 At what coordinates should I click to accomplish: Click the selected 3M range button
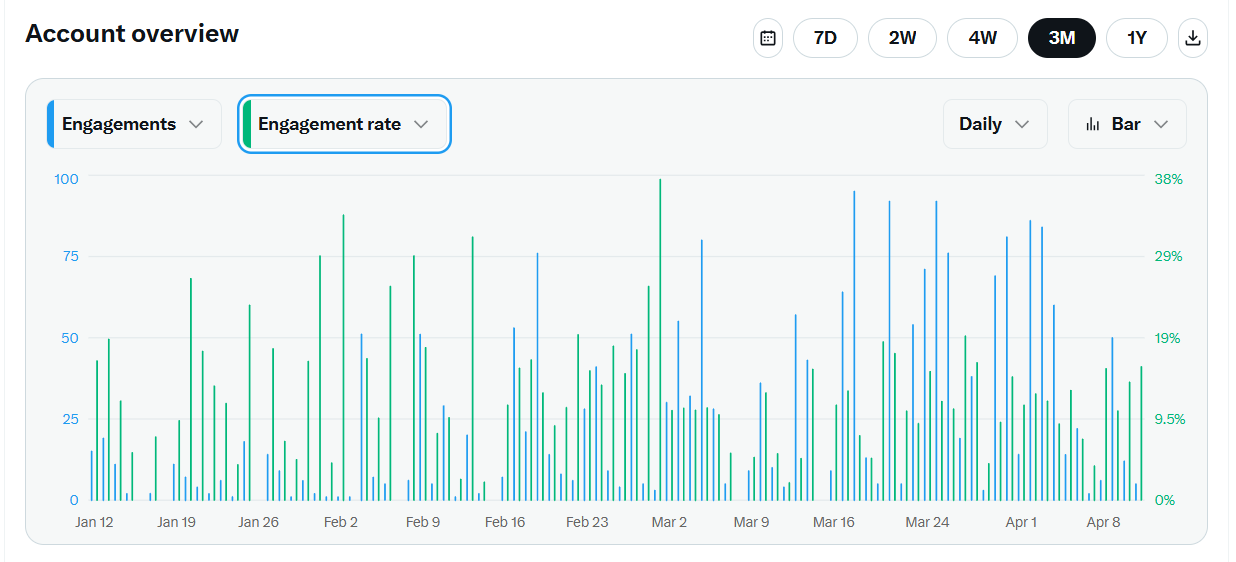pos(1061,38)
